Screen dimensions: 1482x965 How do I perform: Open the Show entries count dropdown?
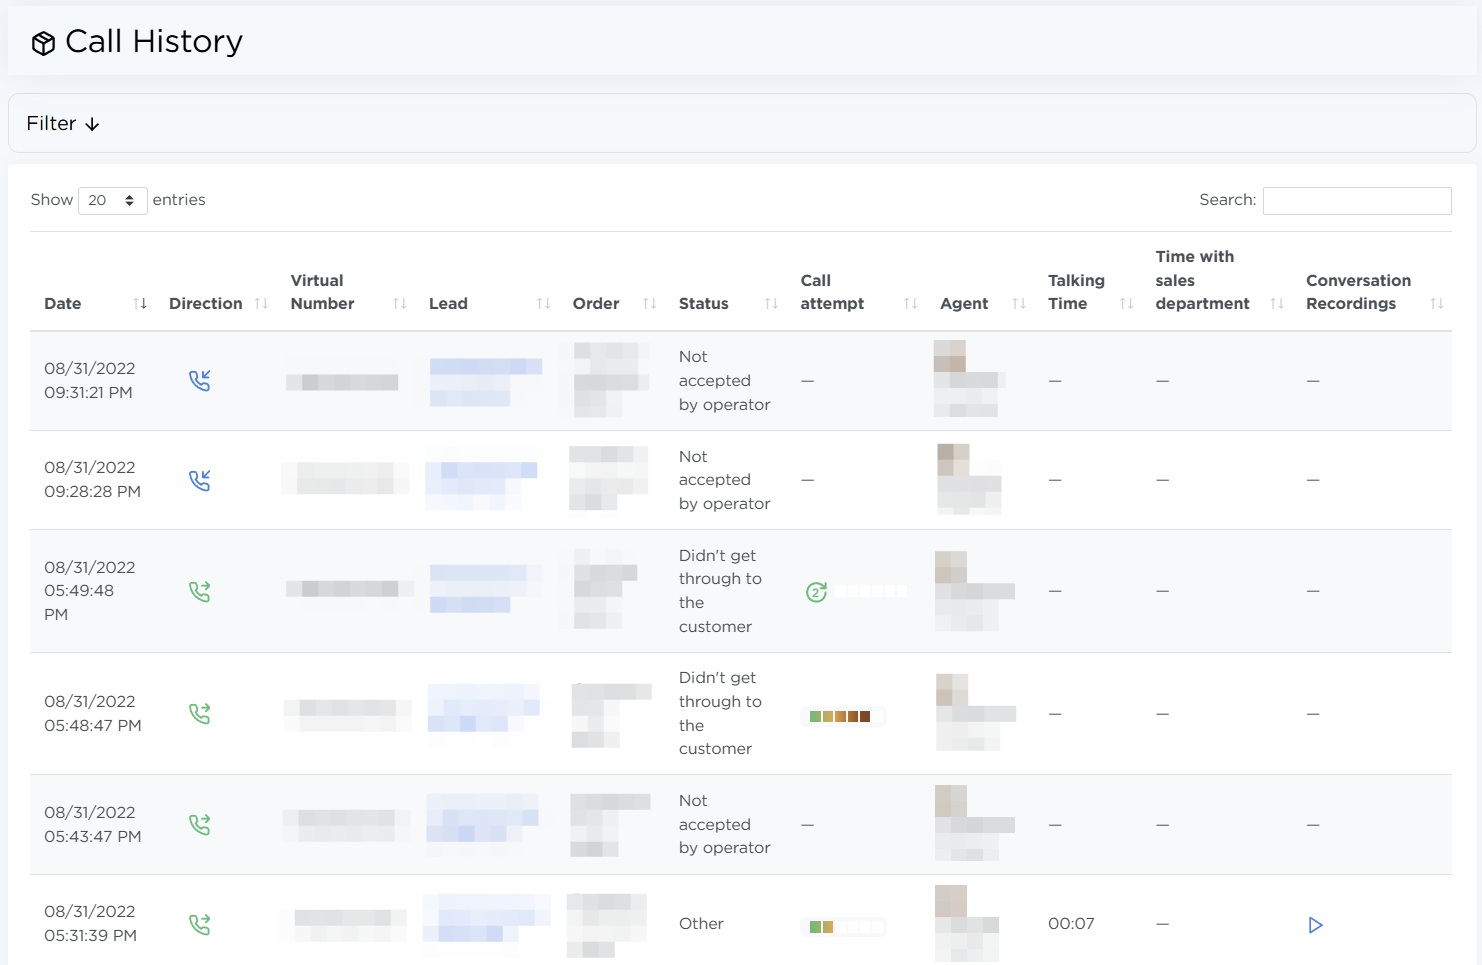coord(112,200)
